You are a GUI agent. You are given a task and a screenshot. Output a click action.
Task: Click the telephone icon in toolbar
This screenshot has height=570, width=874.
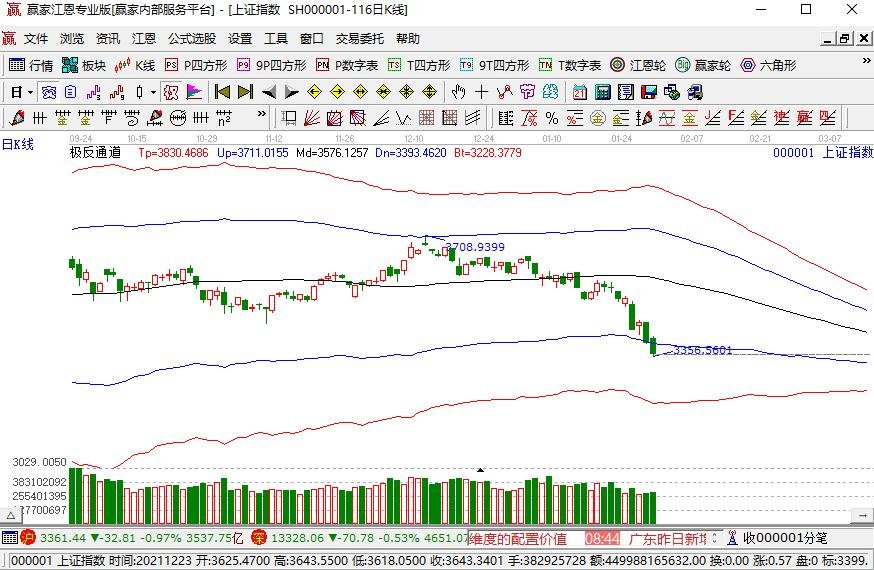point(49,92)
